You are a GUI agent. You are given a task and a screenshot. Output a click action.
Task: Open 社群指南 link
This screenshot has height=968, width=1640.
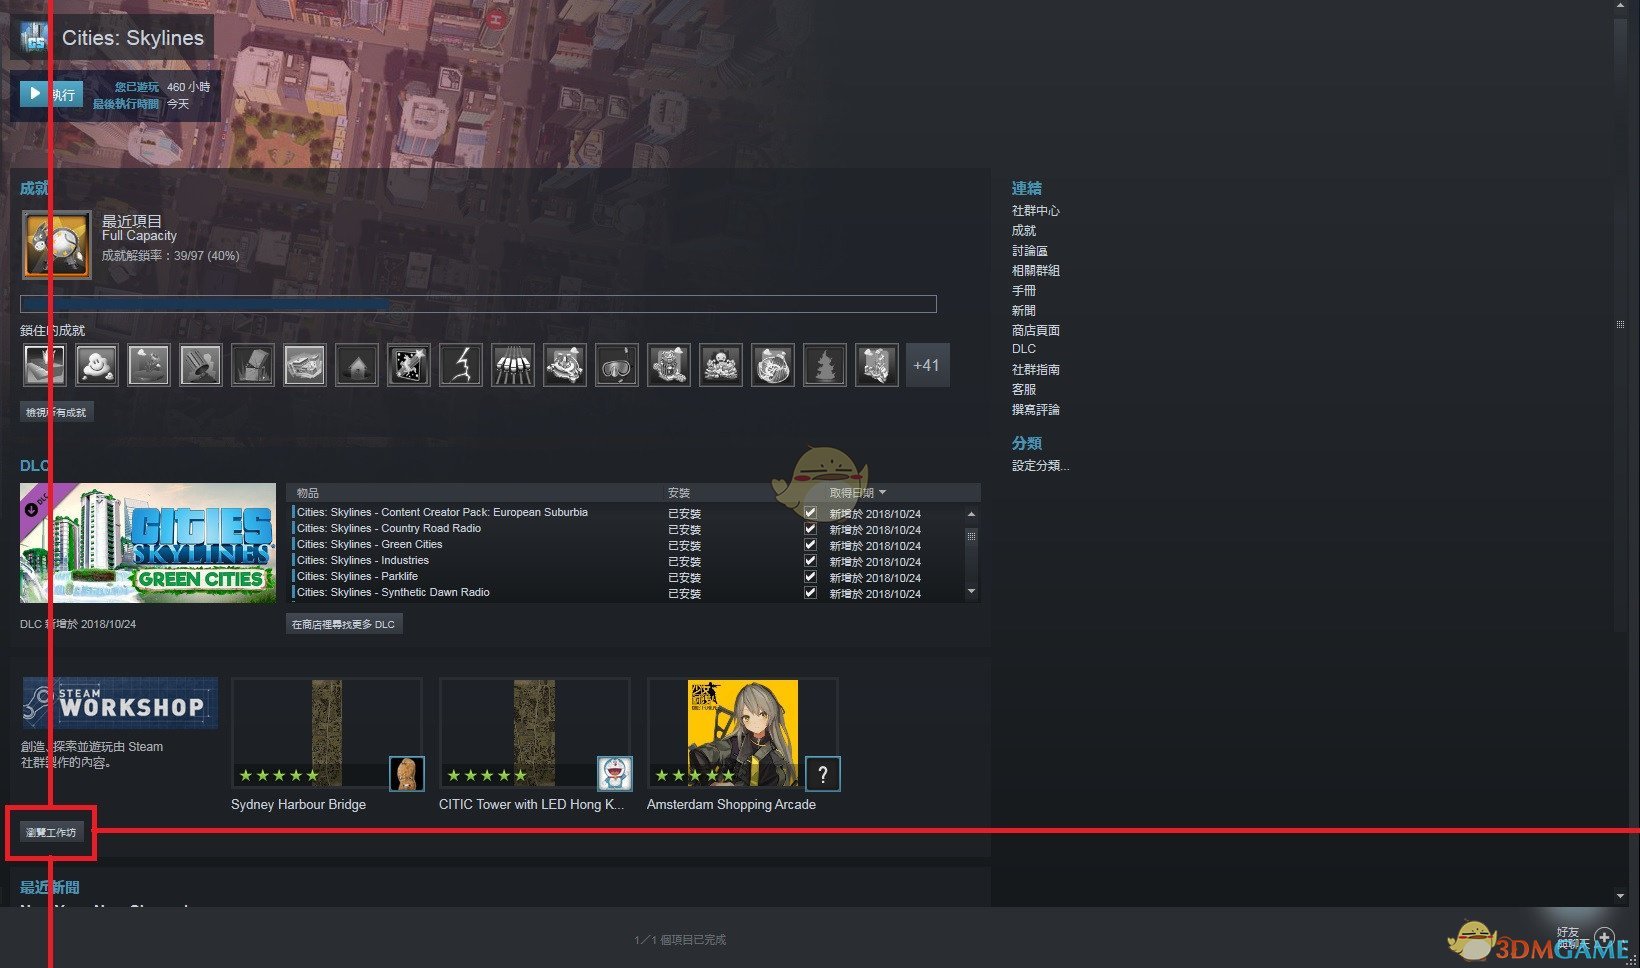[x=1035, y=369]
